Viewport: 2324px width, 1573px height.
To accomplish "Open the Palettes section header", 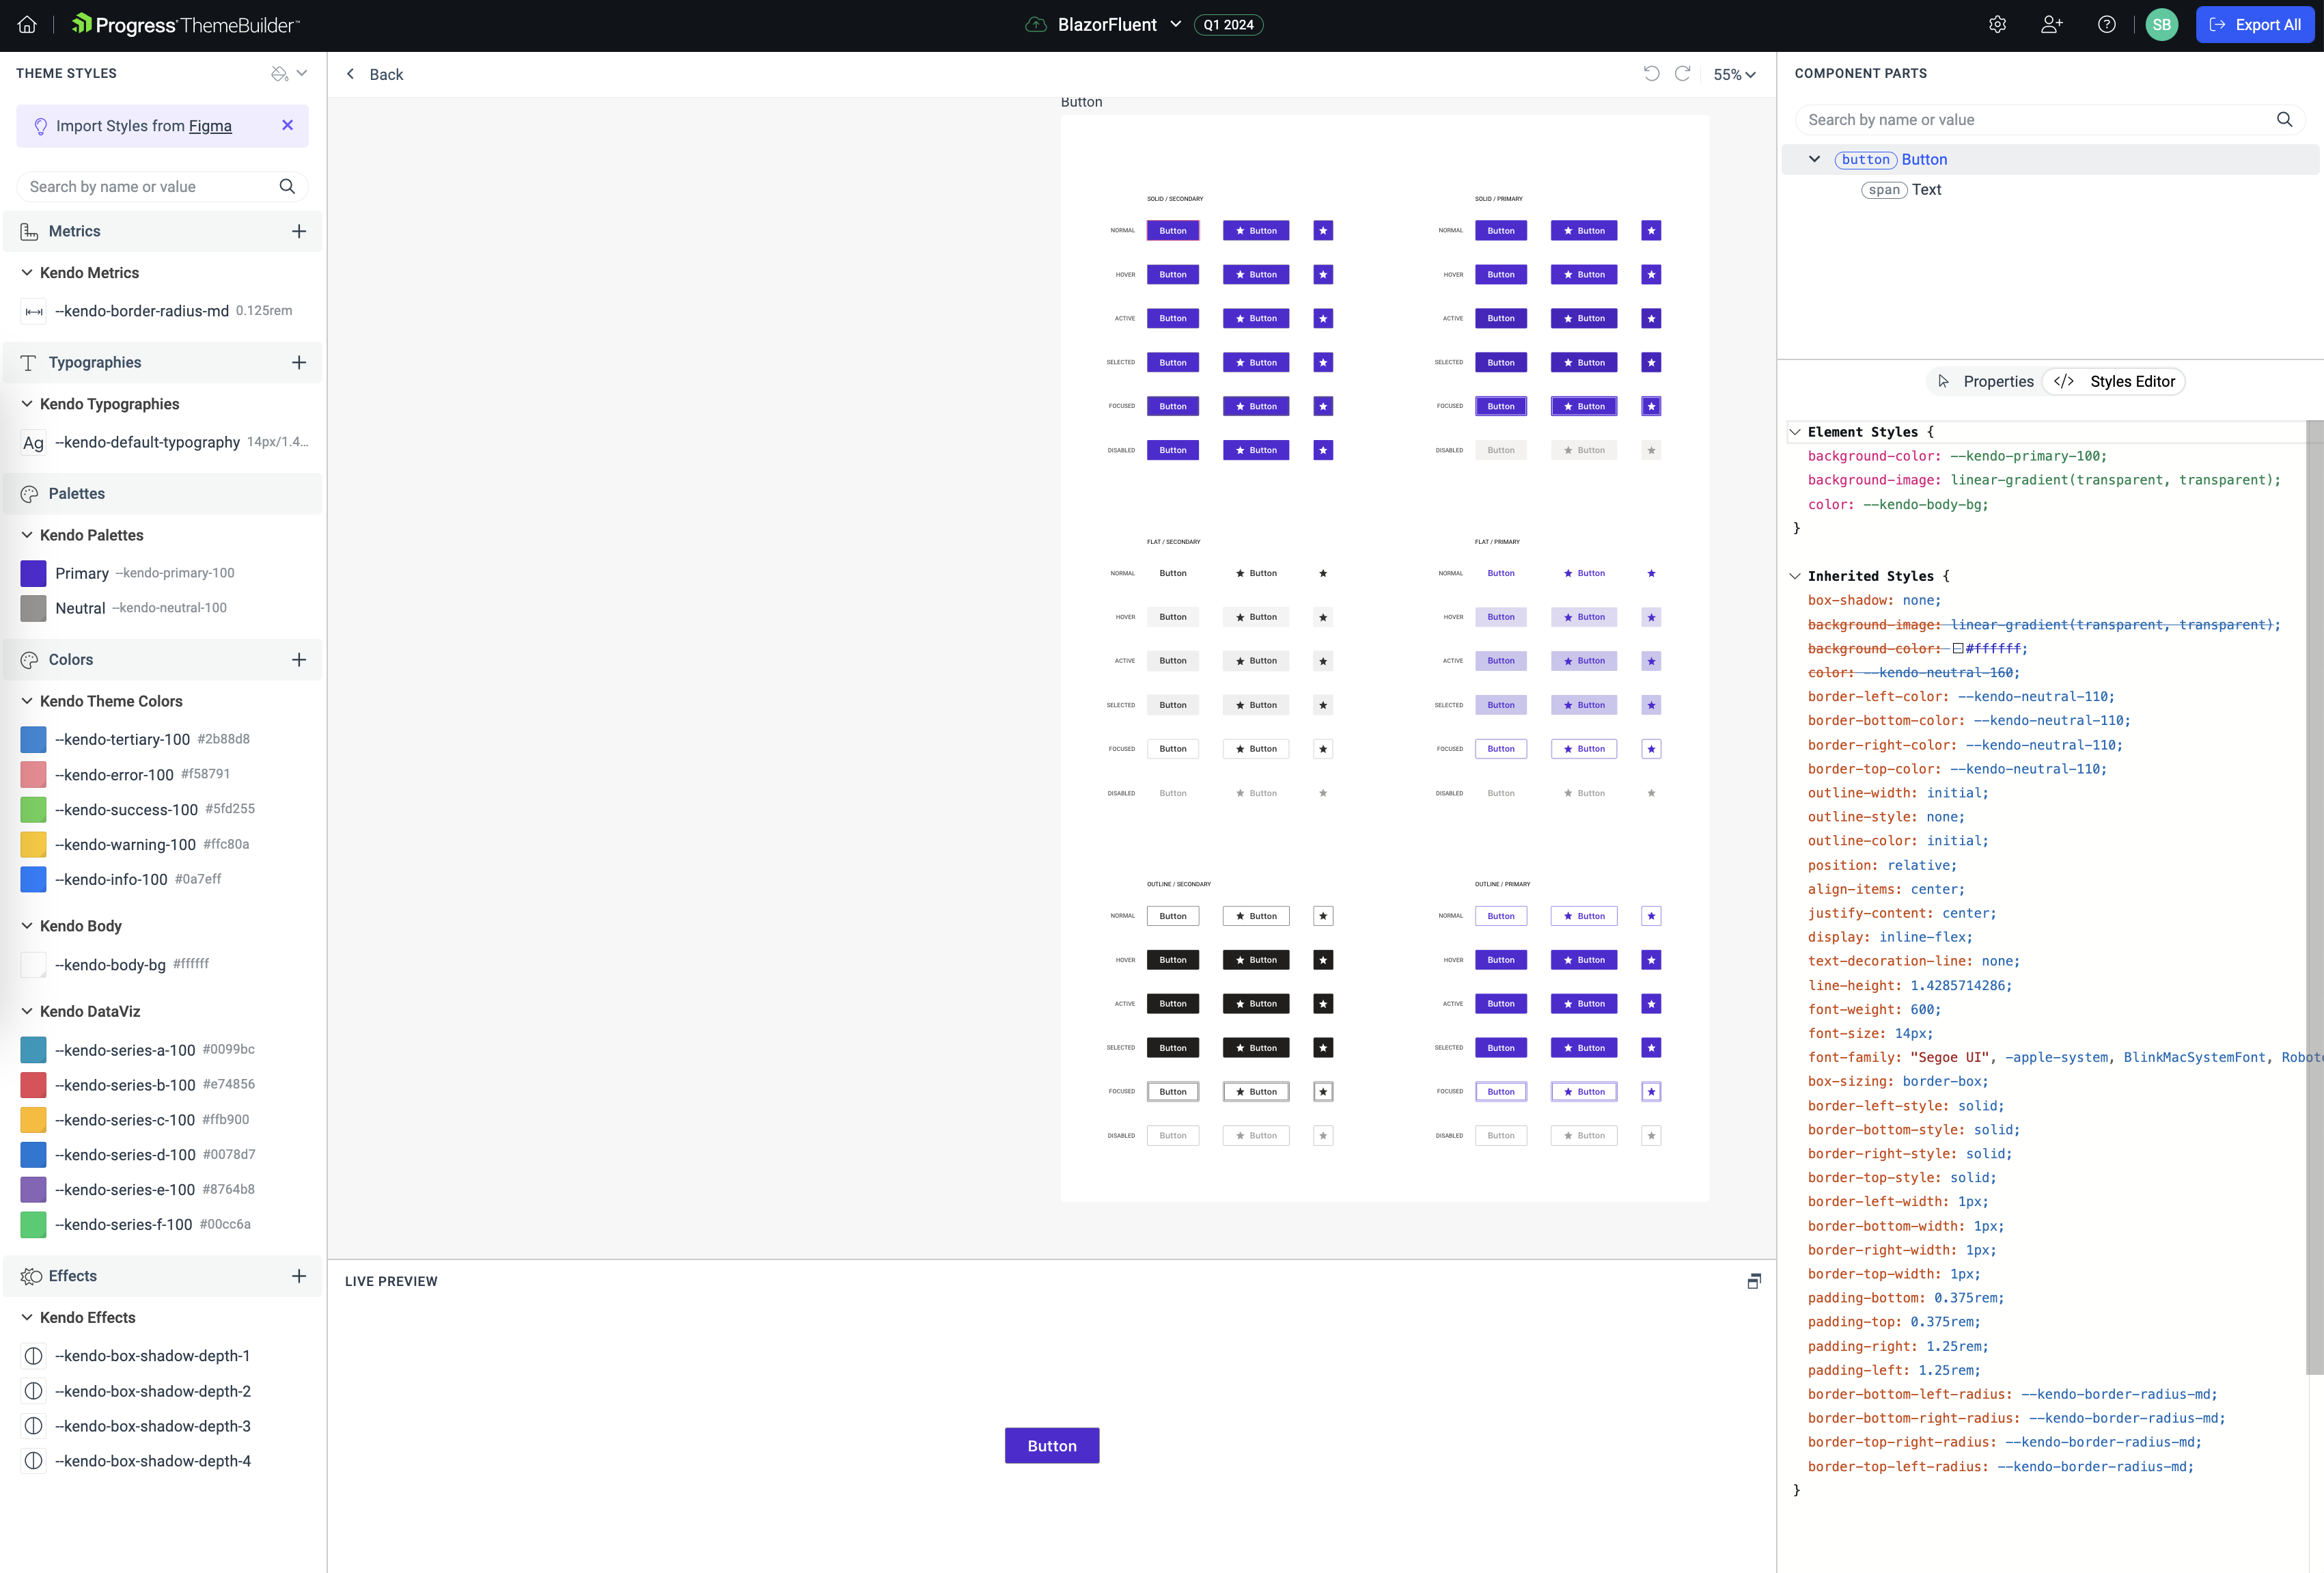I will (x=163, y=494).
